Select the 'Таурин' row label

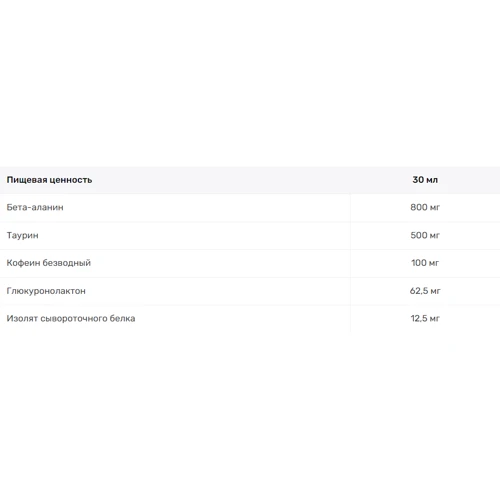tap(23, 235)
